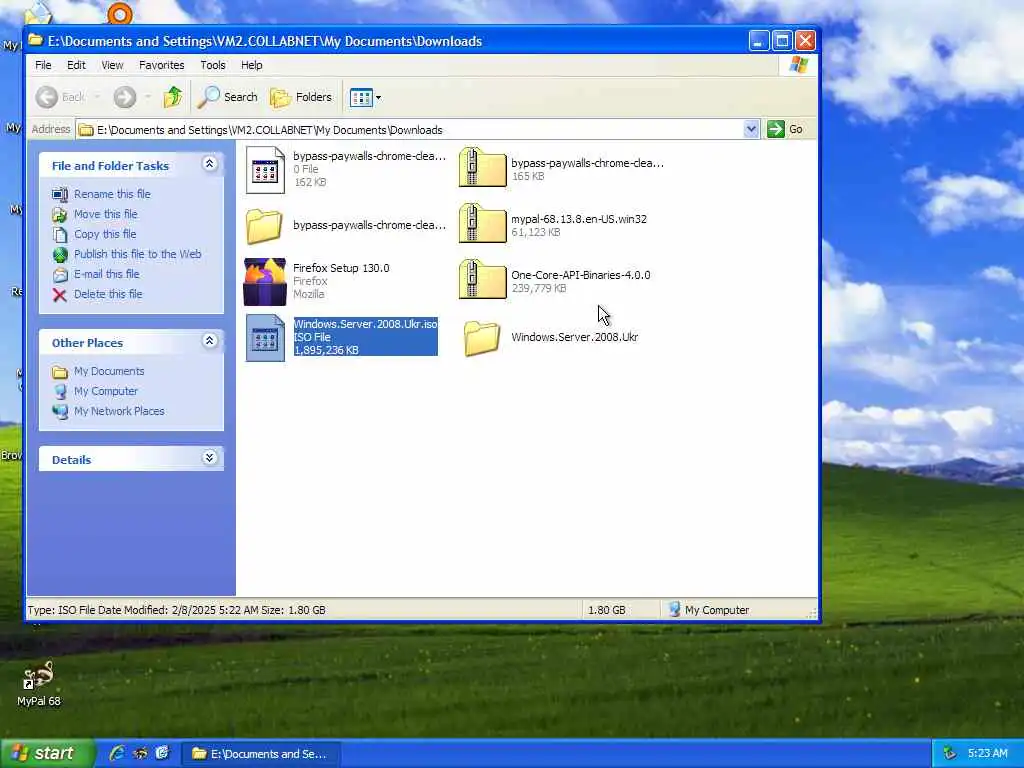
Task: Click the 1.80 GB status bar entry
Action: click(607, 610)
